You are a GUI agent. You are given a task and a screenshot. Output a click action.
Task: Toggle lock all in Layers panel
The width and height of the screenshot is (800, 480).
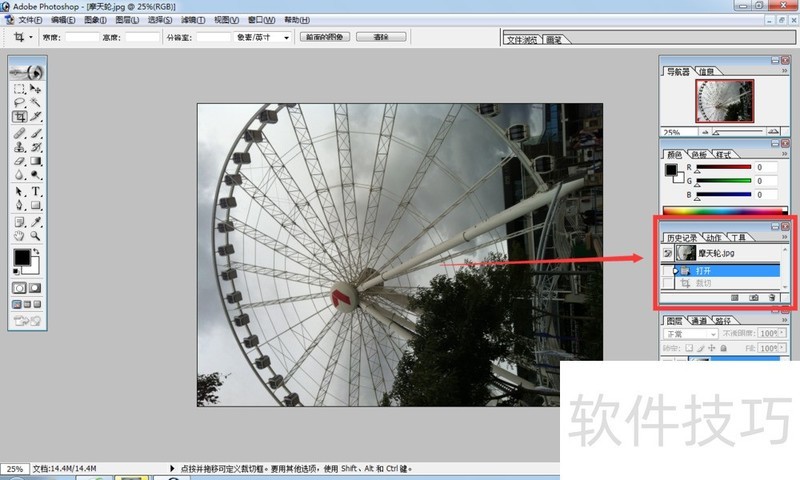click(723, 348)
